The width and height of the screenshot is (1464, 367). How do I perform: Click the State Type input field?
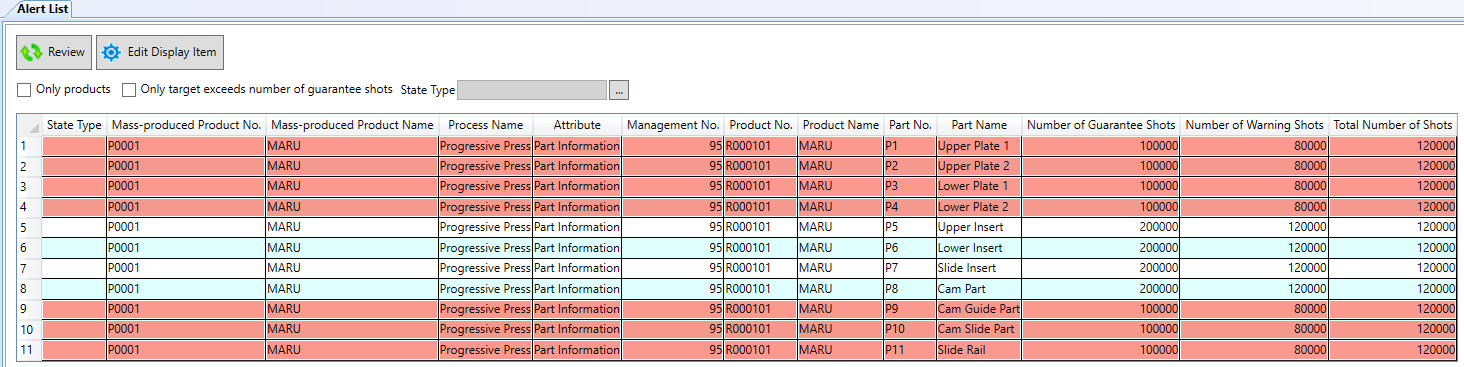pyautogui.click(x=532, y=90)
